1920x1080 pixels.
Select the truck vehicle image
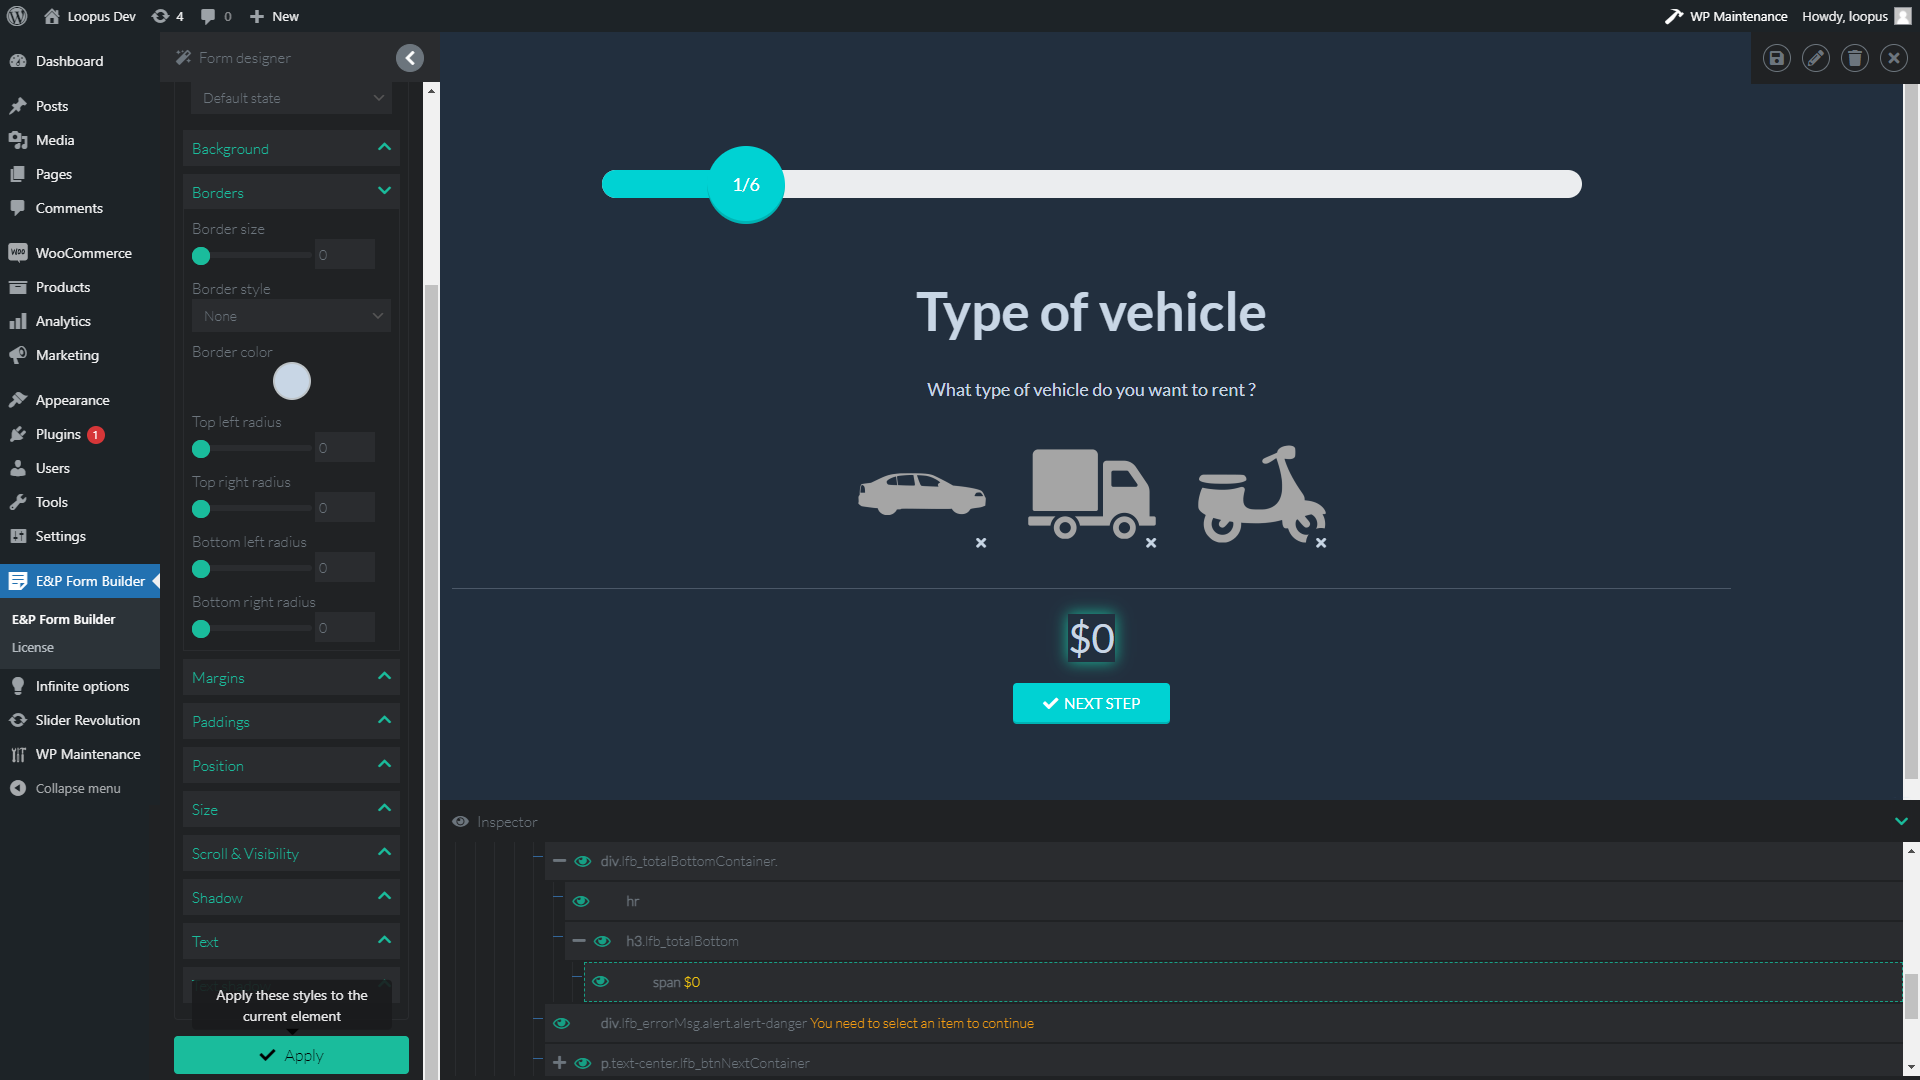(1091, 494)
